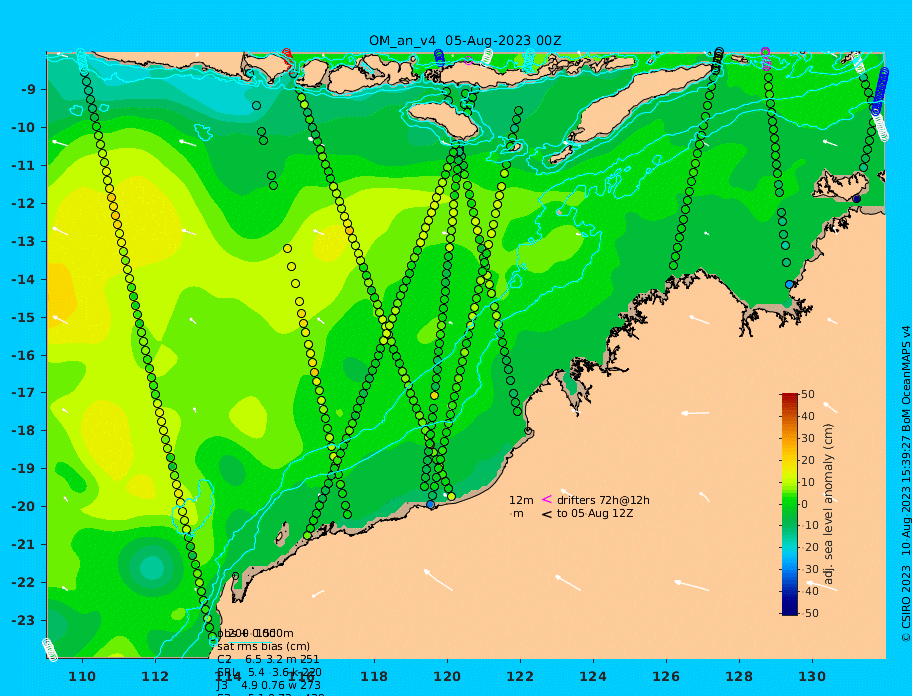Click the longitude axis label 130
912x696 pixels.
click(812, 677)
